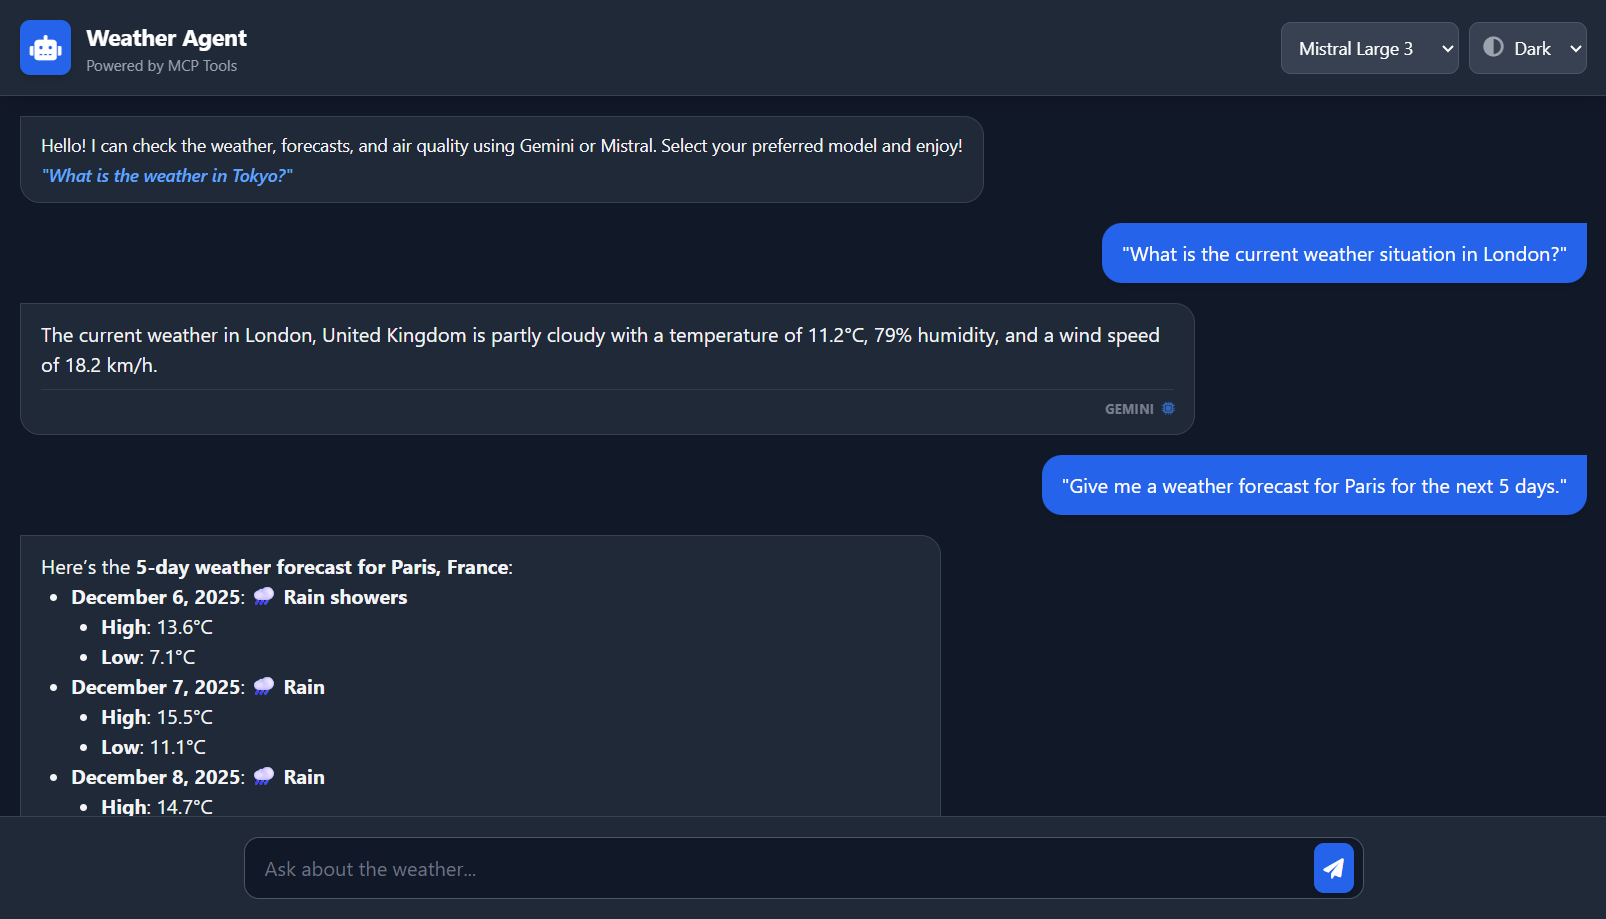Screen dimensions: 1606x919
Task: Click the rain showers emoji for December 6
Action: pyautogui.click(x=263, y=596)
